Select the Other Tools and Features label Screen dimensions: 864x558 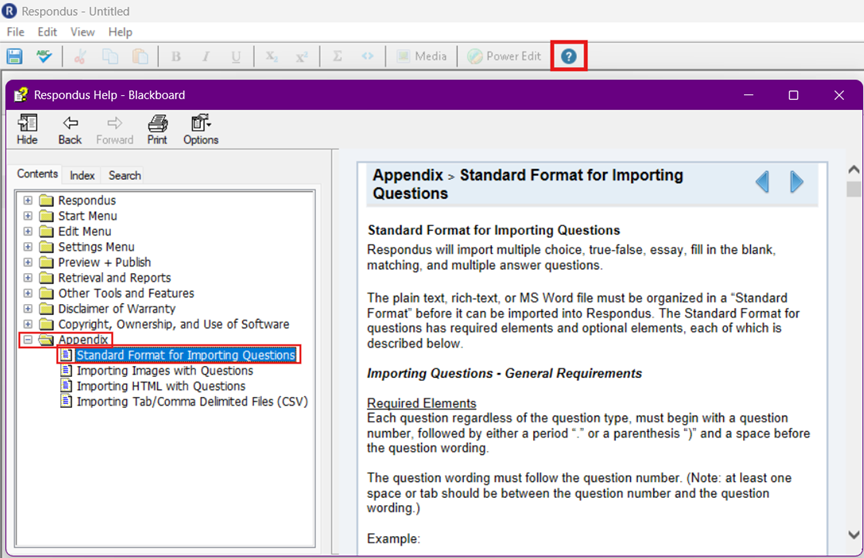click(x=126, y=293)
